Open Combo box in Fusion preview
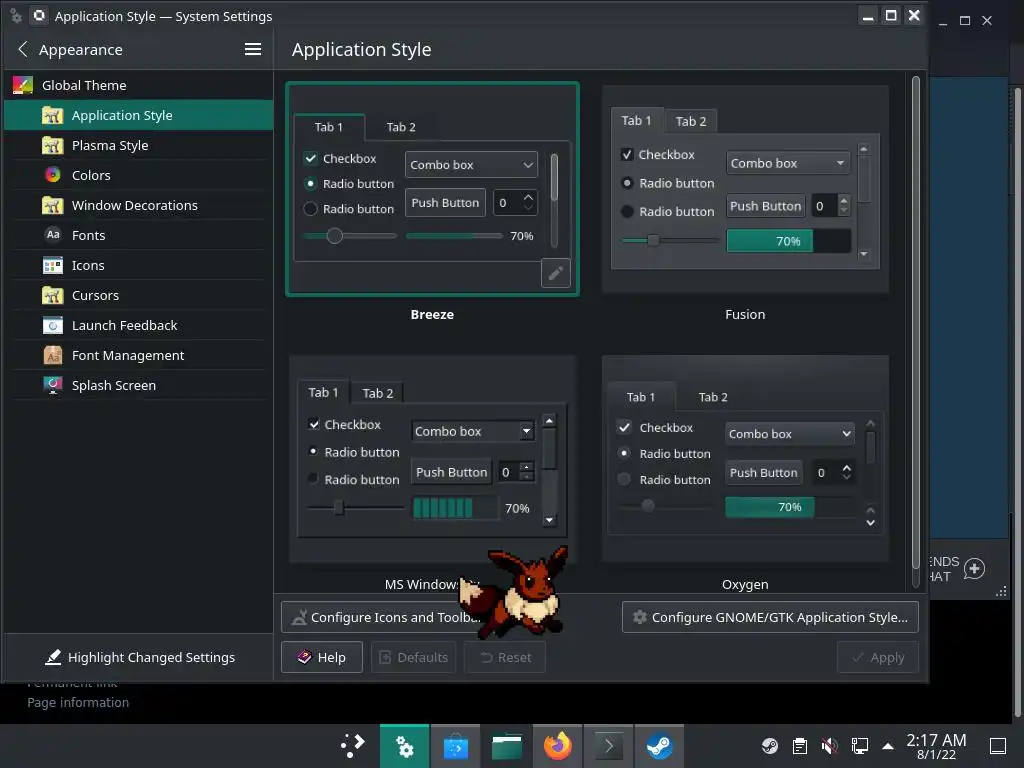 pyautogui.click(x=788, y=163)
